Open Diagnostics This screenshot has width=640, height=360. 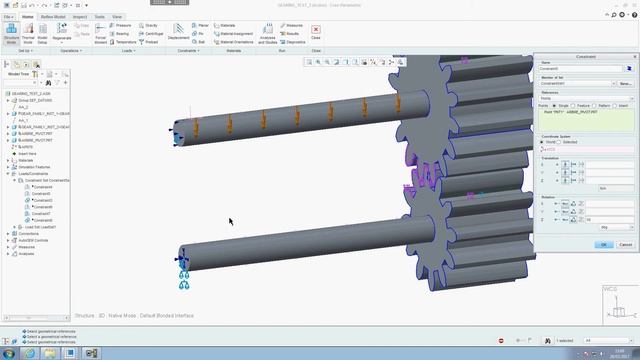293,42
